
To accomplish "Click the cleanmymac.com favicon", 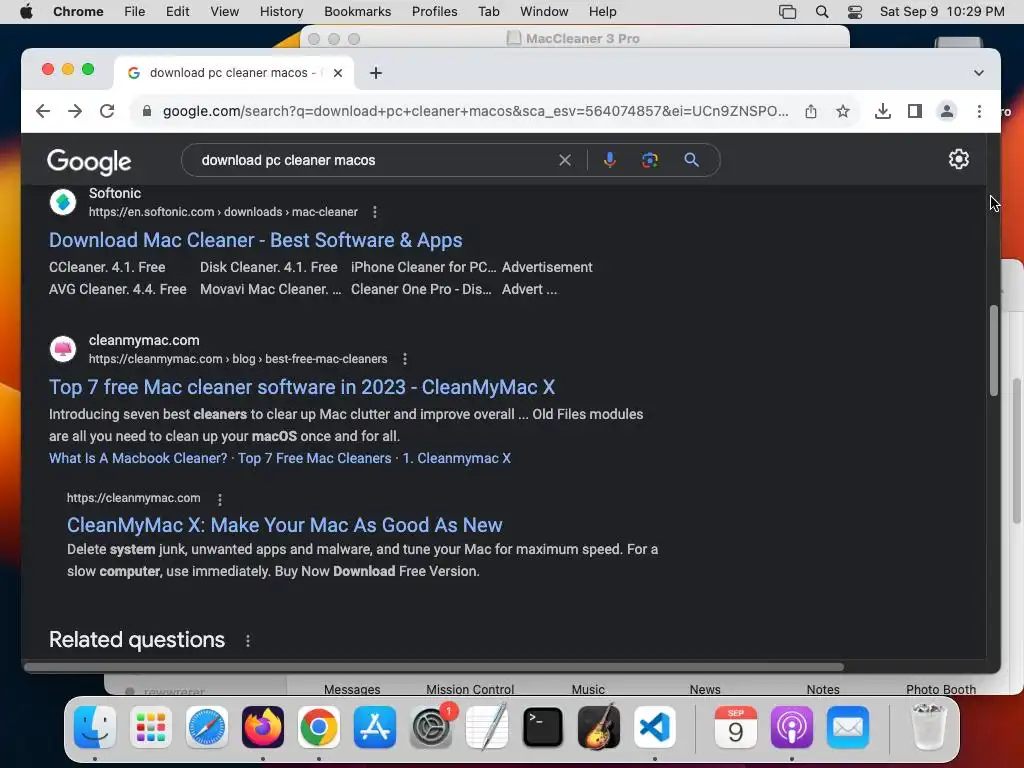I will [x=63, y=349].
